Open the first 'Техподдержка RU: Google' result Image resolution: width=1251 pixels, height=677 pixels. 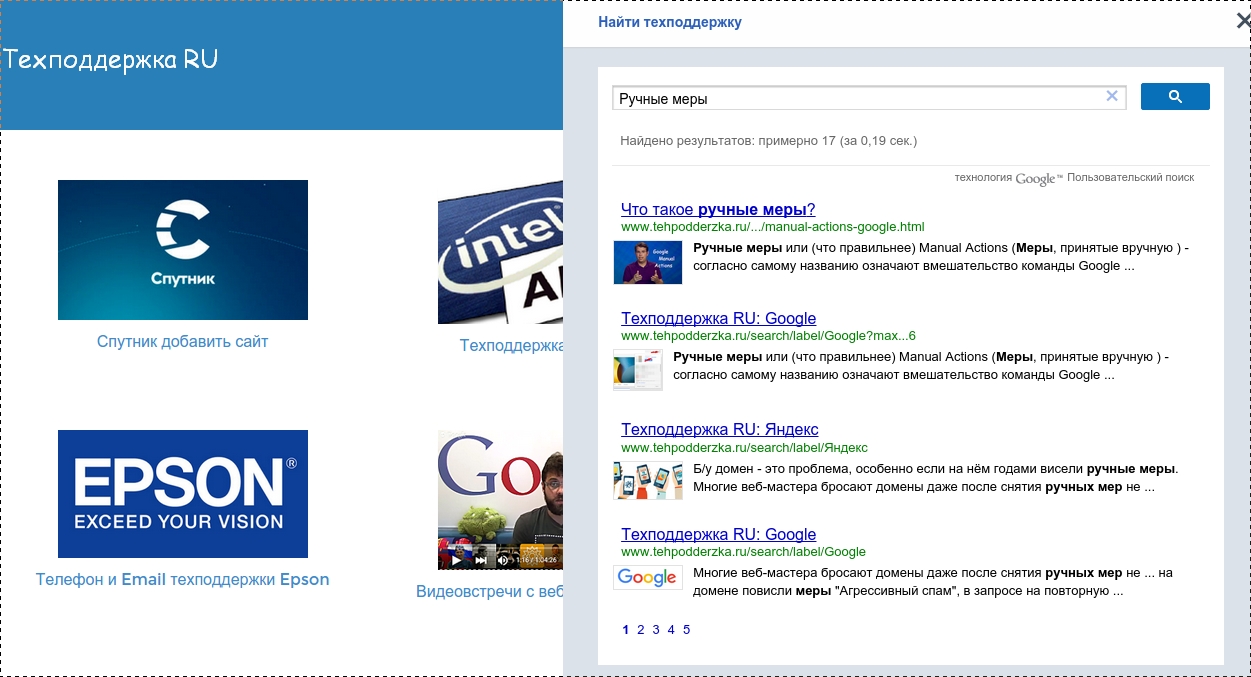point(718,319)
